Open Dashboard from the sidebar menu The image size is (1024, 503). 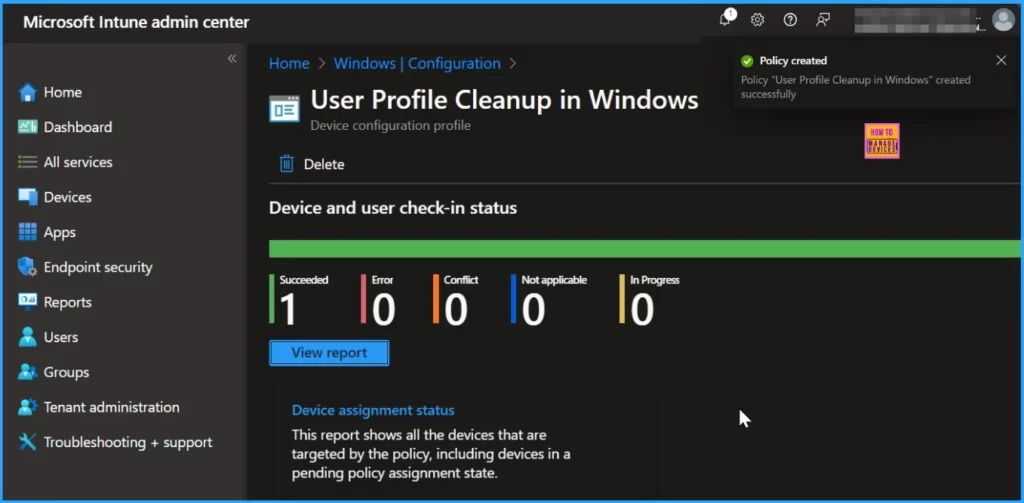(x=78, y=127)
